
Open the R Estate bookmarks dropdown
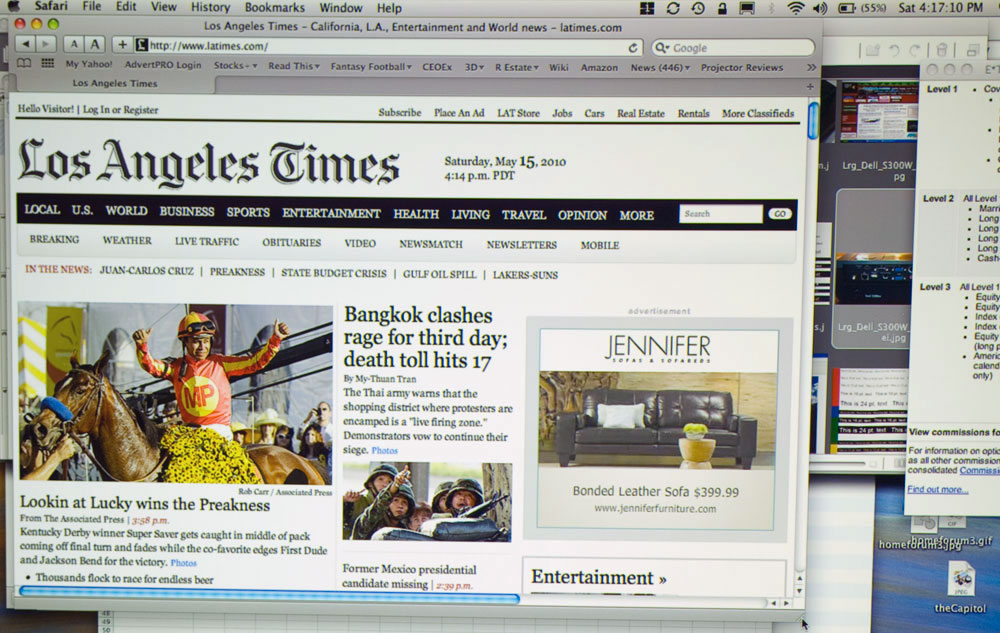517,67
